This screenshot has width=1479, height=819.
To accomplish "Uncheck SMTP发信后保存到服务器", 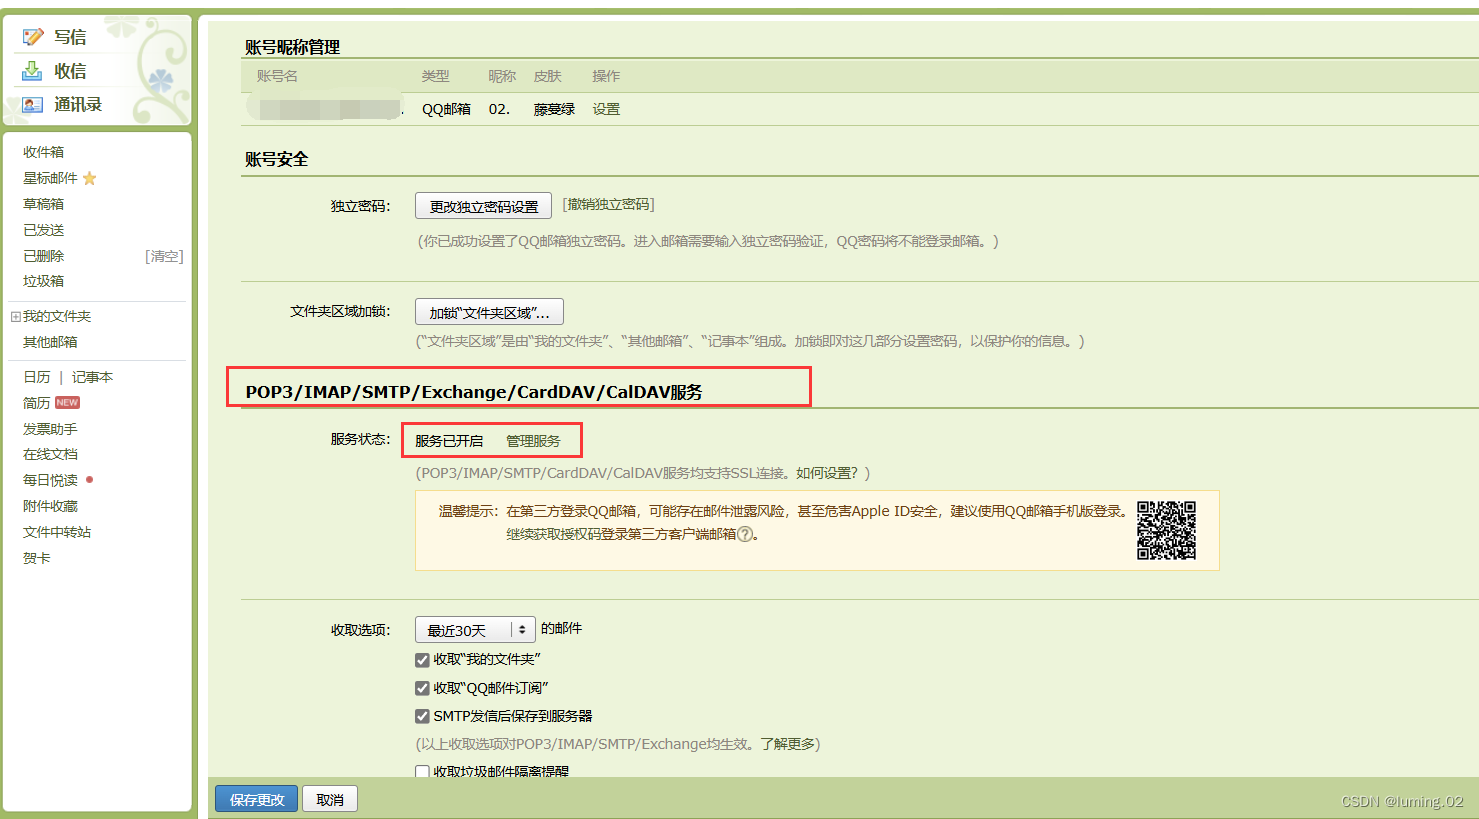I will point(422,716).
